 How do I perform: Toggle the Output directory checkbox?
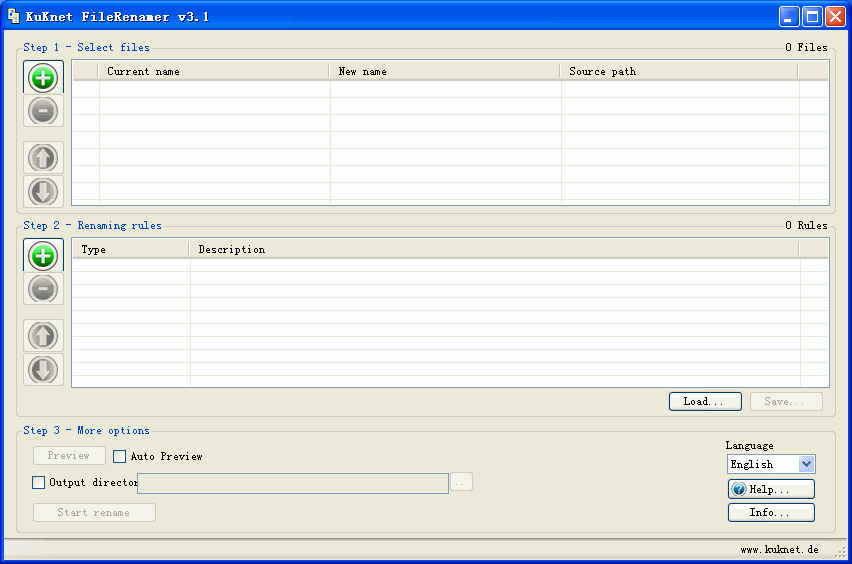(x=39, y=482)
